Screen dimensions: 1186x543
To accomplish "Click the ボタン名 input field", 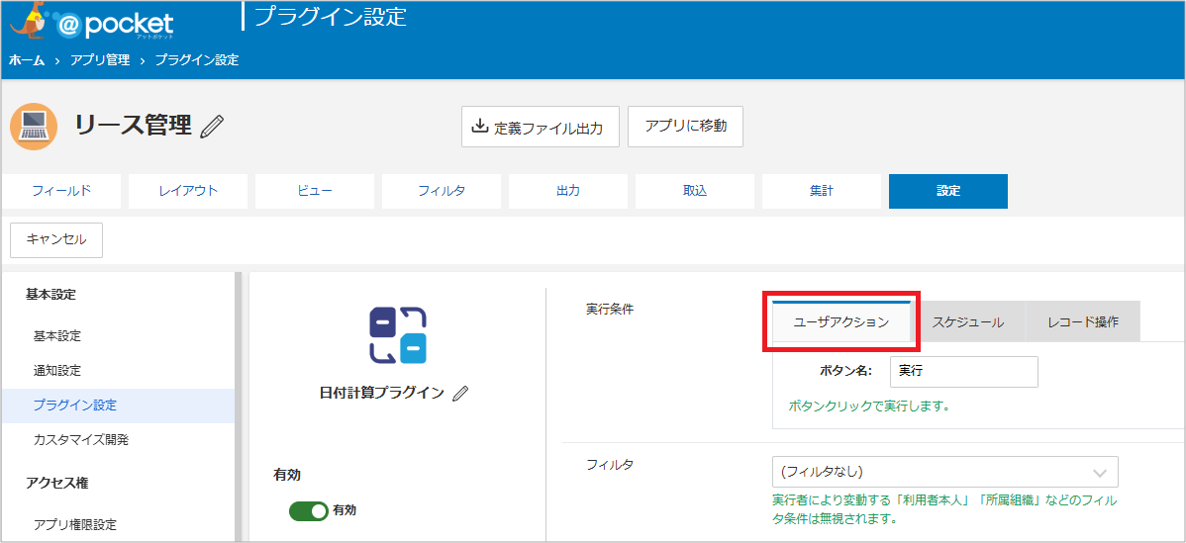I will pos(963,371).
